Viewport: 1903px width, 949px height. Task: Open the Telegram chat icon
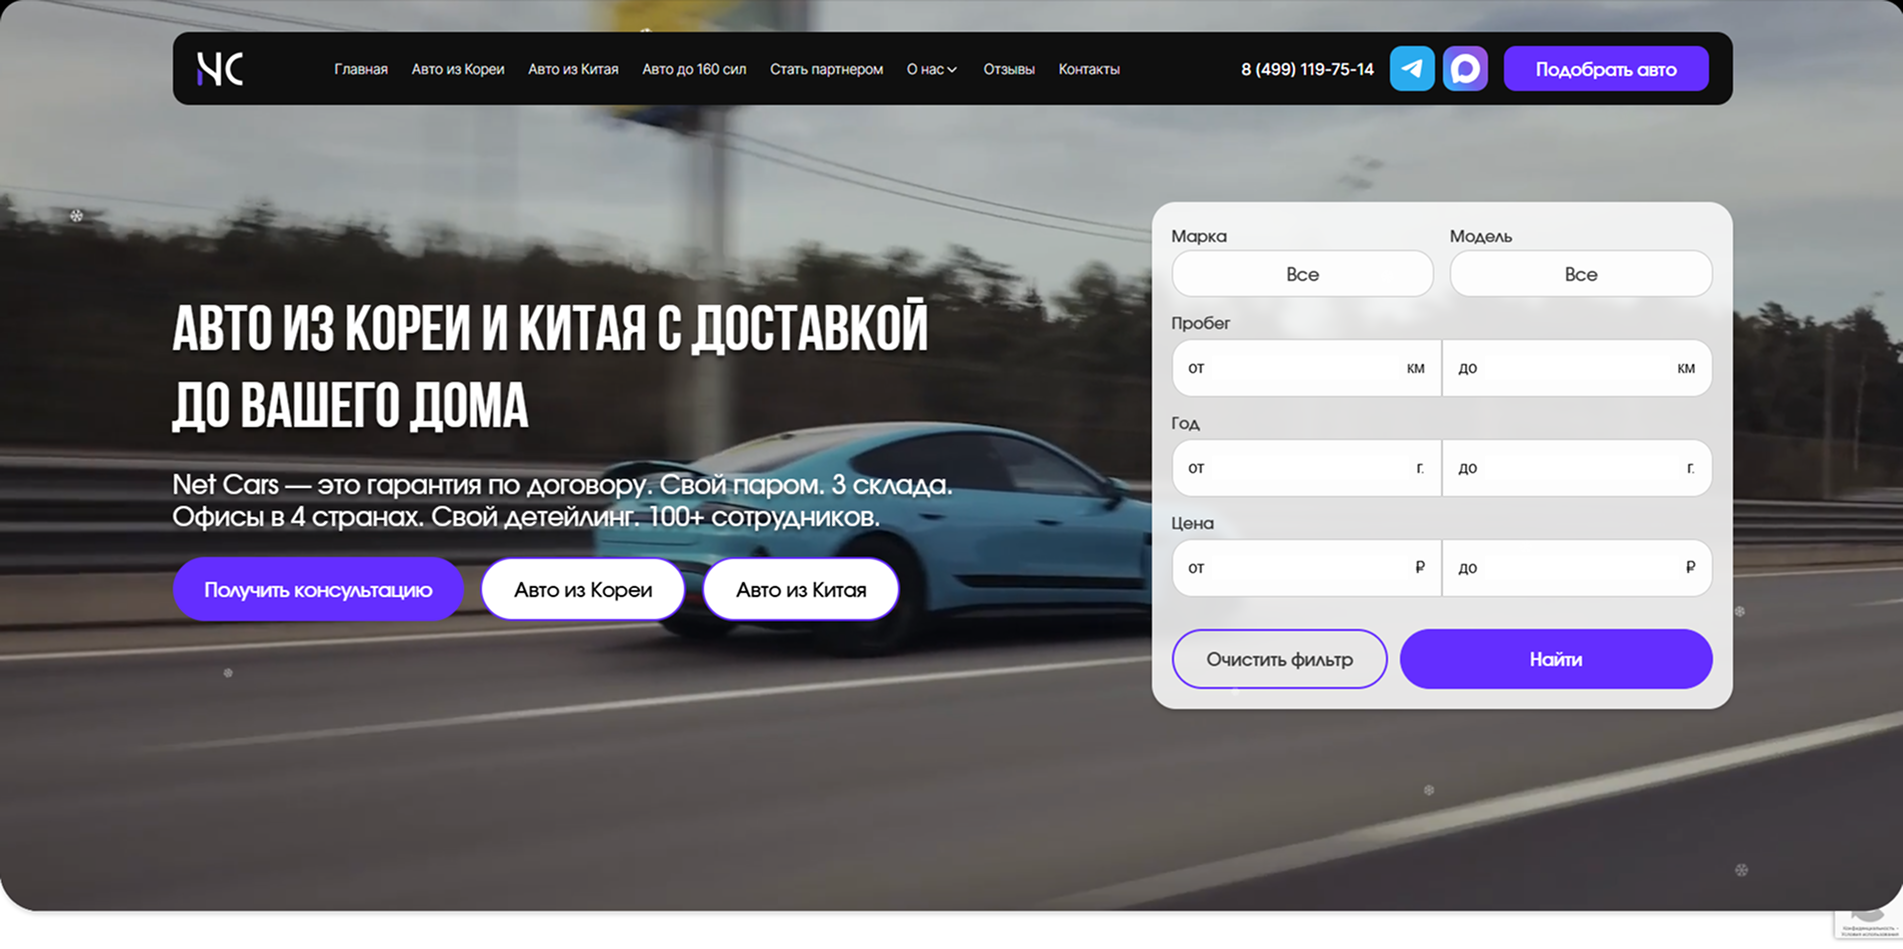coord(1412,69)
